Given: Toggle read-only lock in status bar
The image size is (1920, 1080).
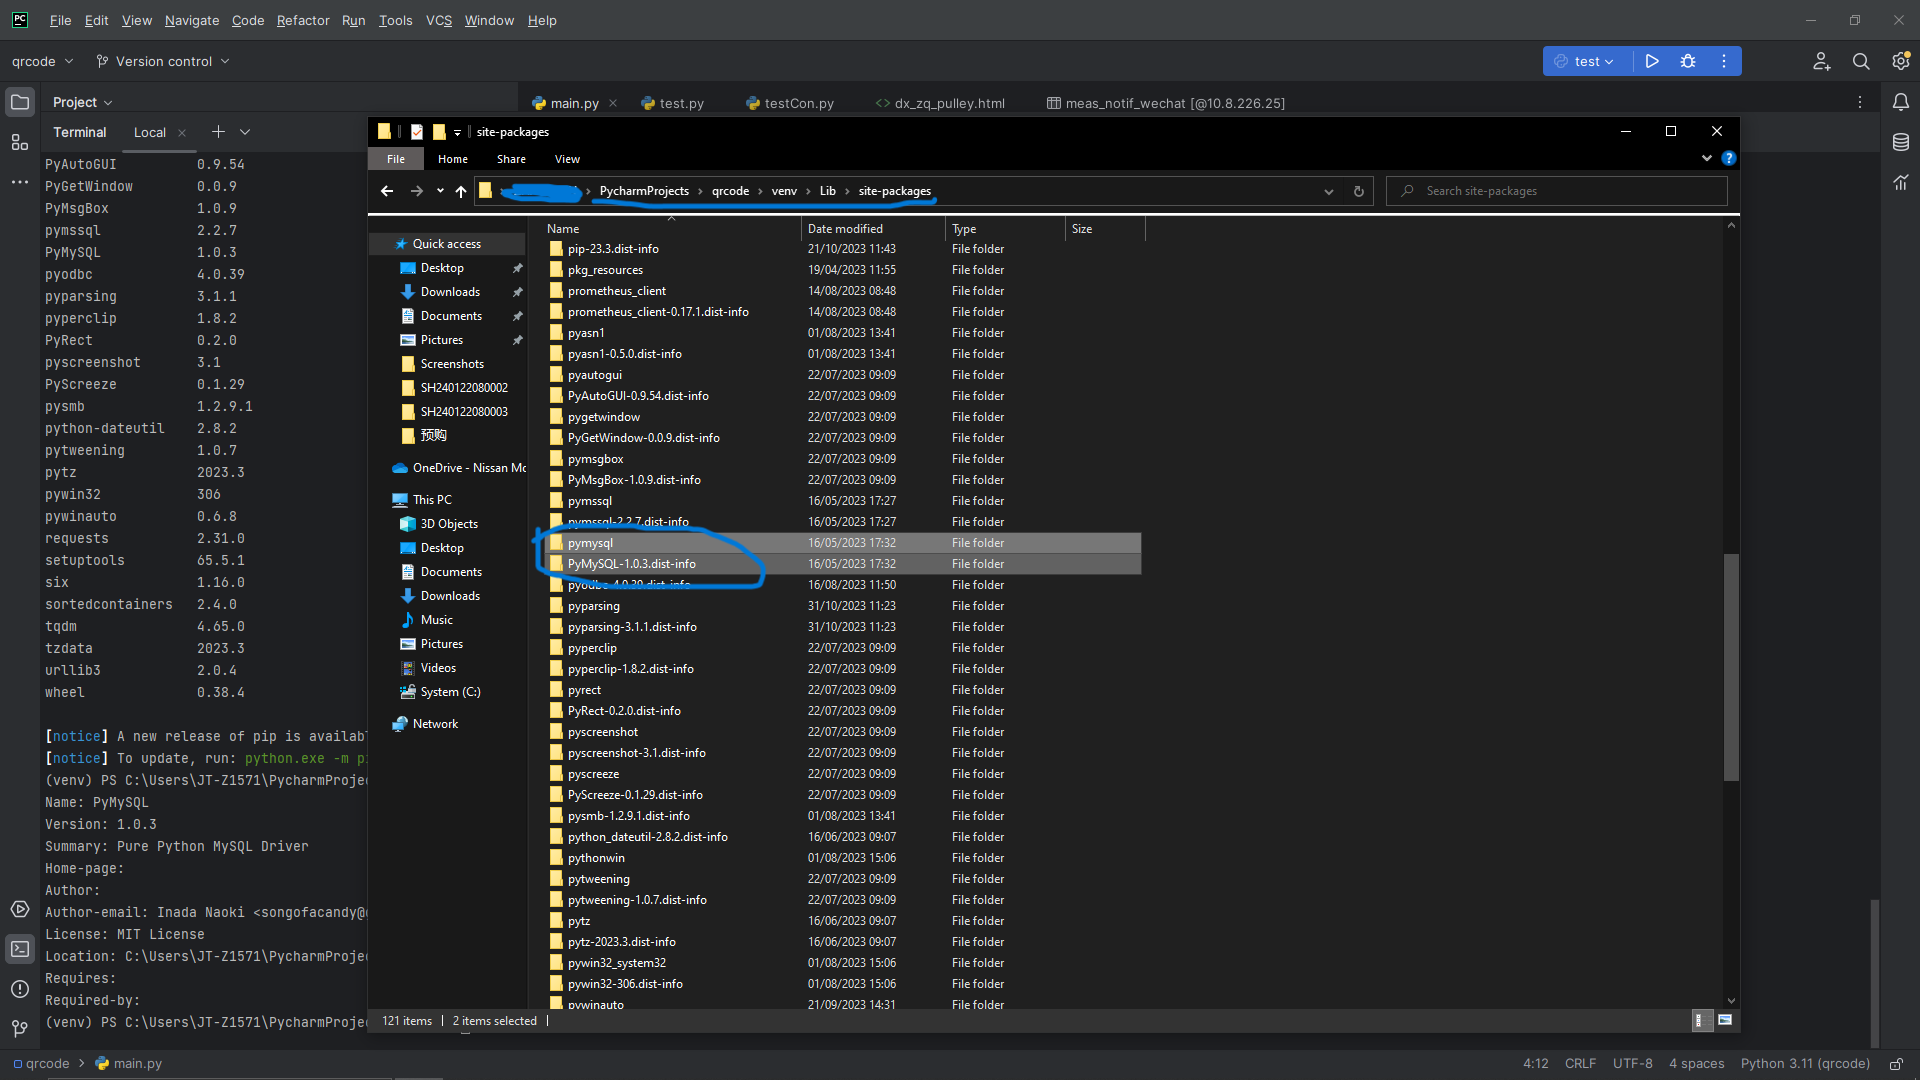Looking at the screenshot, I should [1896, 1064].
